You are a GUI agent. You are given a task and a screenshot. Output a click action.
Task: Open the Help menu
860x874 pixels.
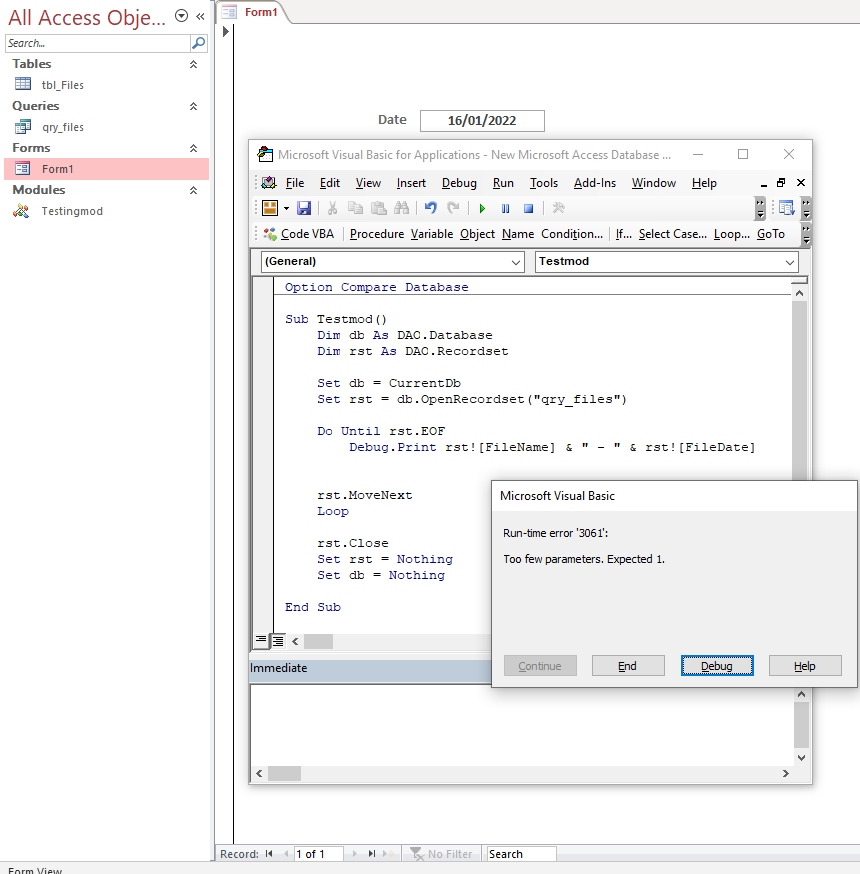point(704,183)
